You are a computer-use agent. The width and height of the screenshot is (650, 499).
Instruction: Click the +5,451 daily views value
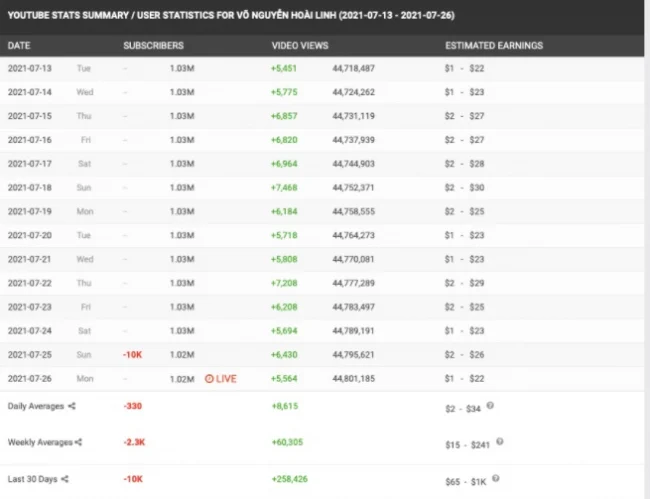click(284, 68)
